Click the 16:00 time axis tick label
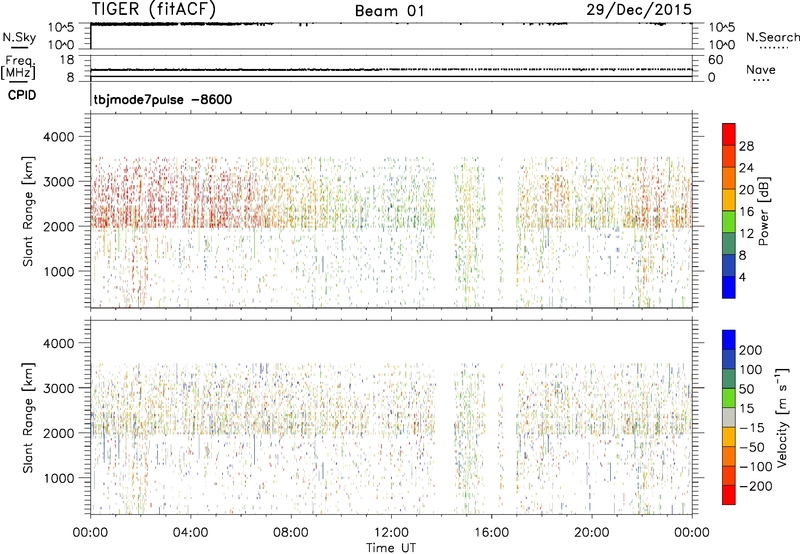The width and height of the screenshot is (800, 554). 492,533
